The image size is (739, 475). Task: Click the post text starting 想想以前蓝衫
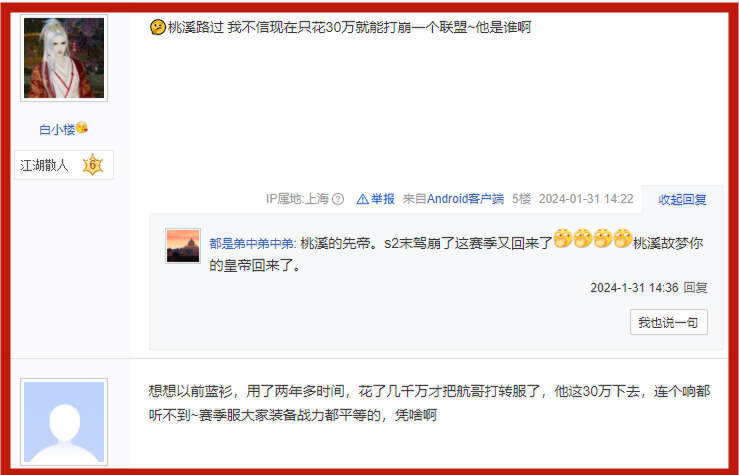(x=429, y=403)
